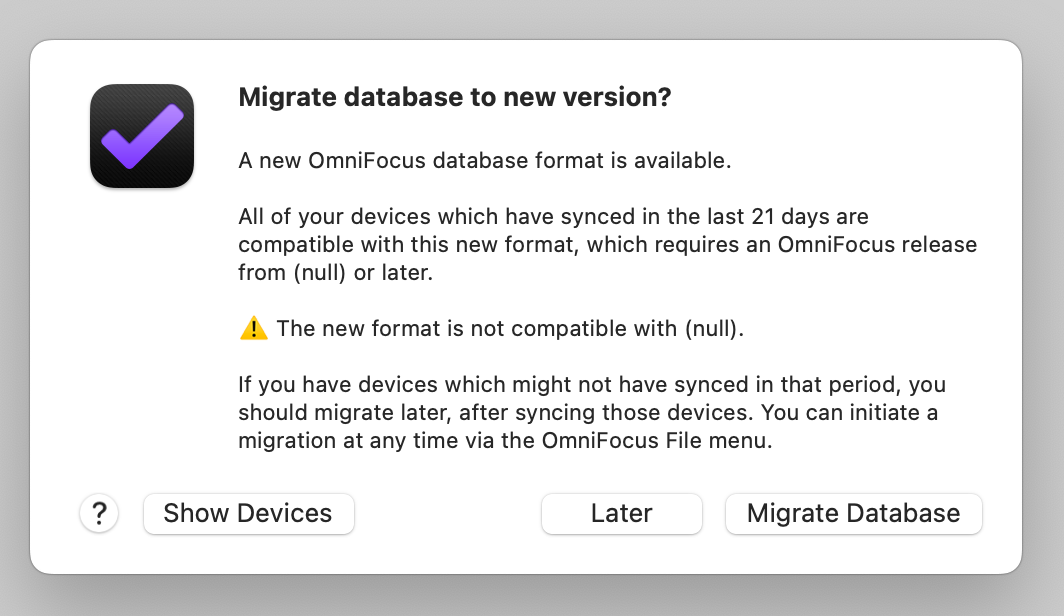Click the "from (null) or later" text line

(335, 273)
